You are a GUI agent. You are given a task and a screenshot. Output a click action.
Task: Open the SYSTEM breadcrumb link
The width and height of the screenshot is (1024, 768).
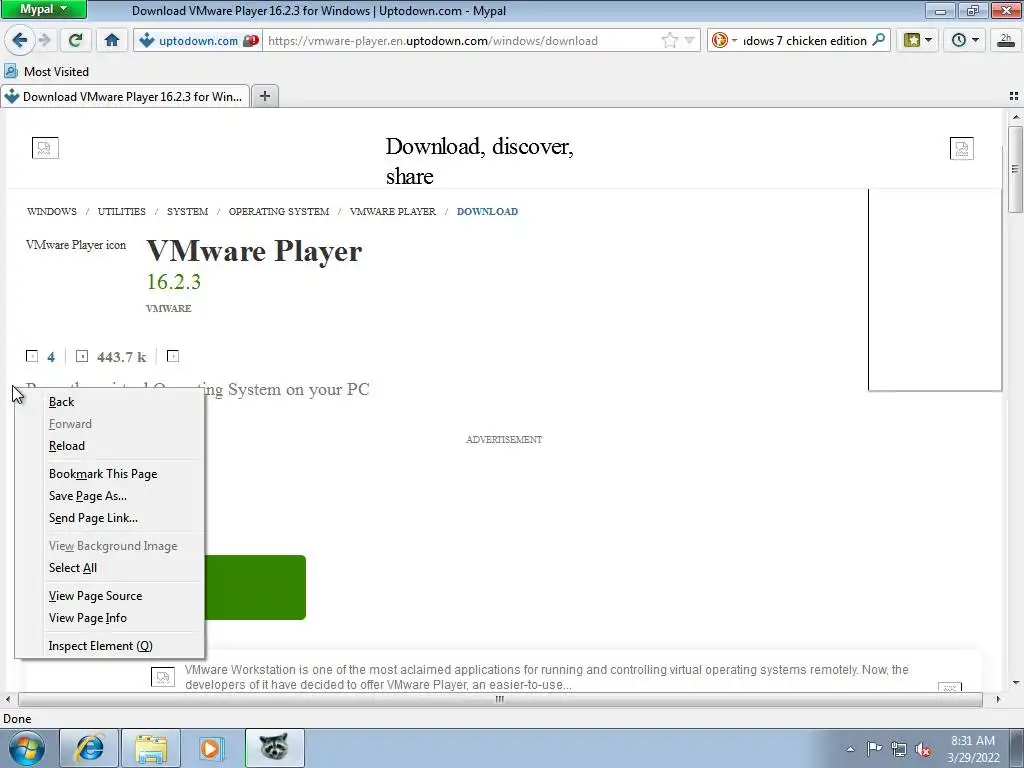187,212
